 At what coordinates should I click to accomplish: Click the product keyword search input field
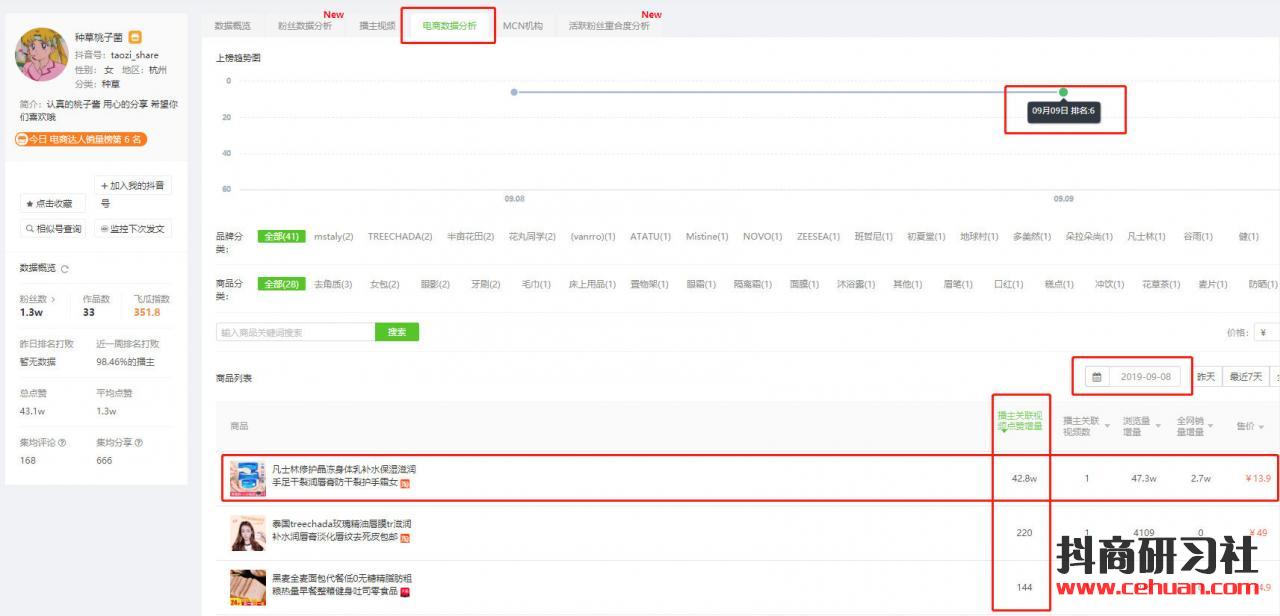pos(295,332)
